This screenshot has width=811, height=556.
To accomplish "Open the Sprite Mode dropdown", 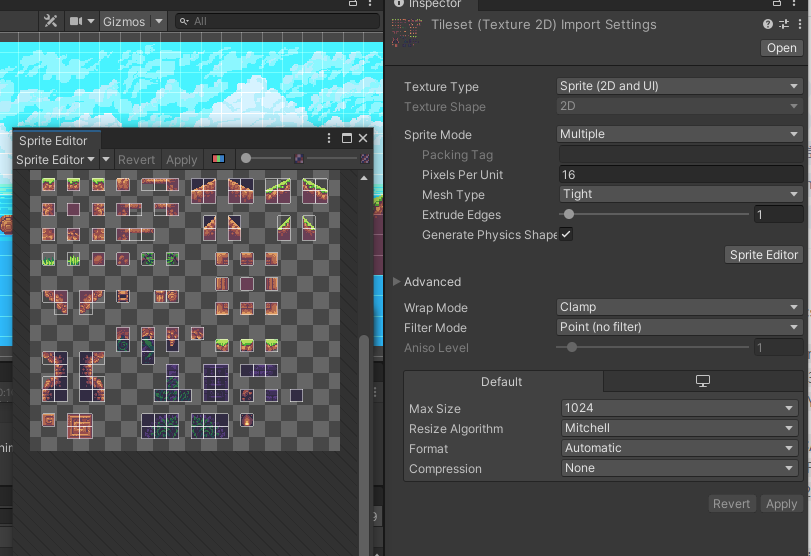I will tap(679, 134).
